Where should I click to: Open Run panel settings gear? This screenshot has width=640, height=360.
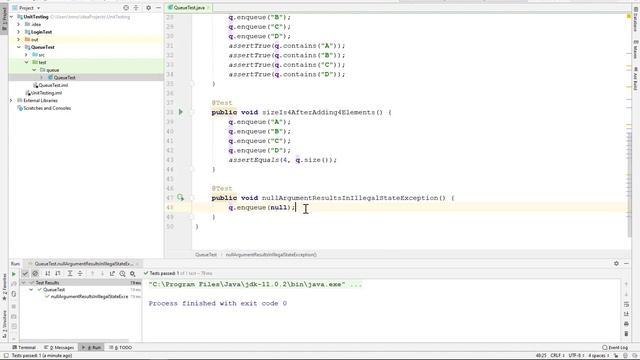(616, 264)
